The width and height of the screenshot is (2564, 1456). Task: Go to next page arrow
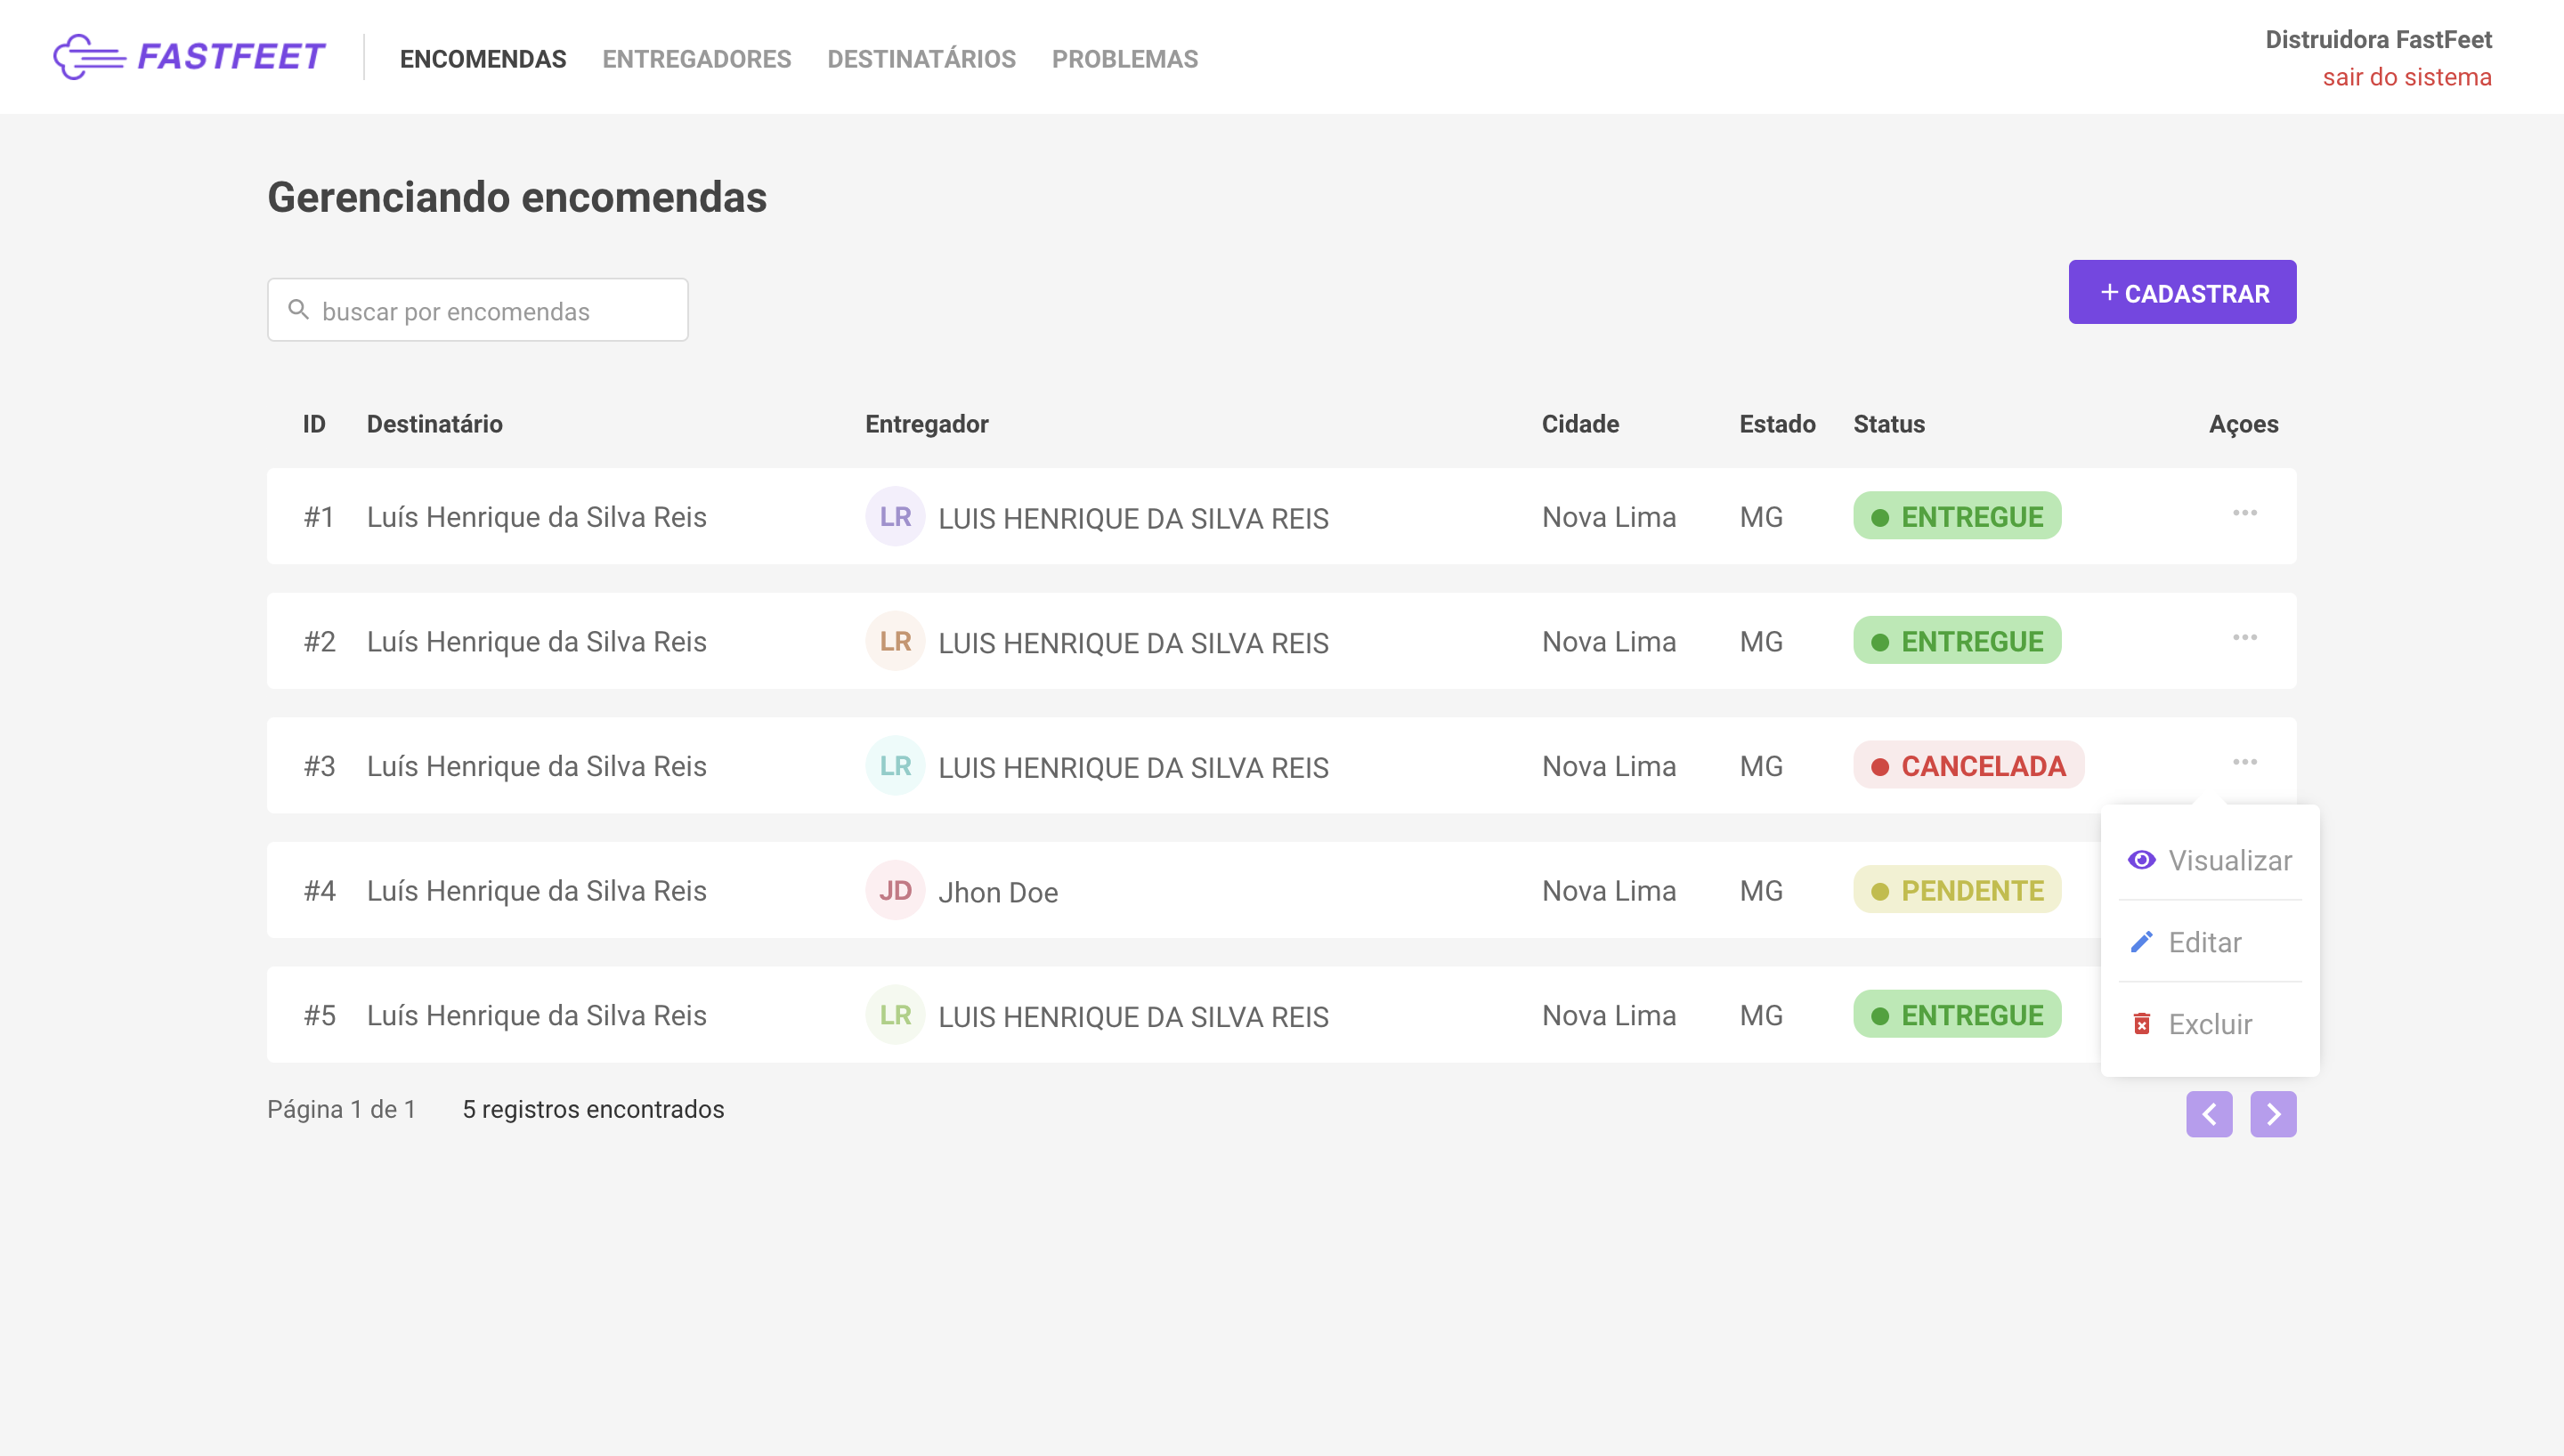(2273, 1114)
